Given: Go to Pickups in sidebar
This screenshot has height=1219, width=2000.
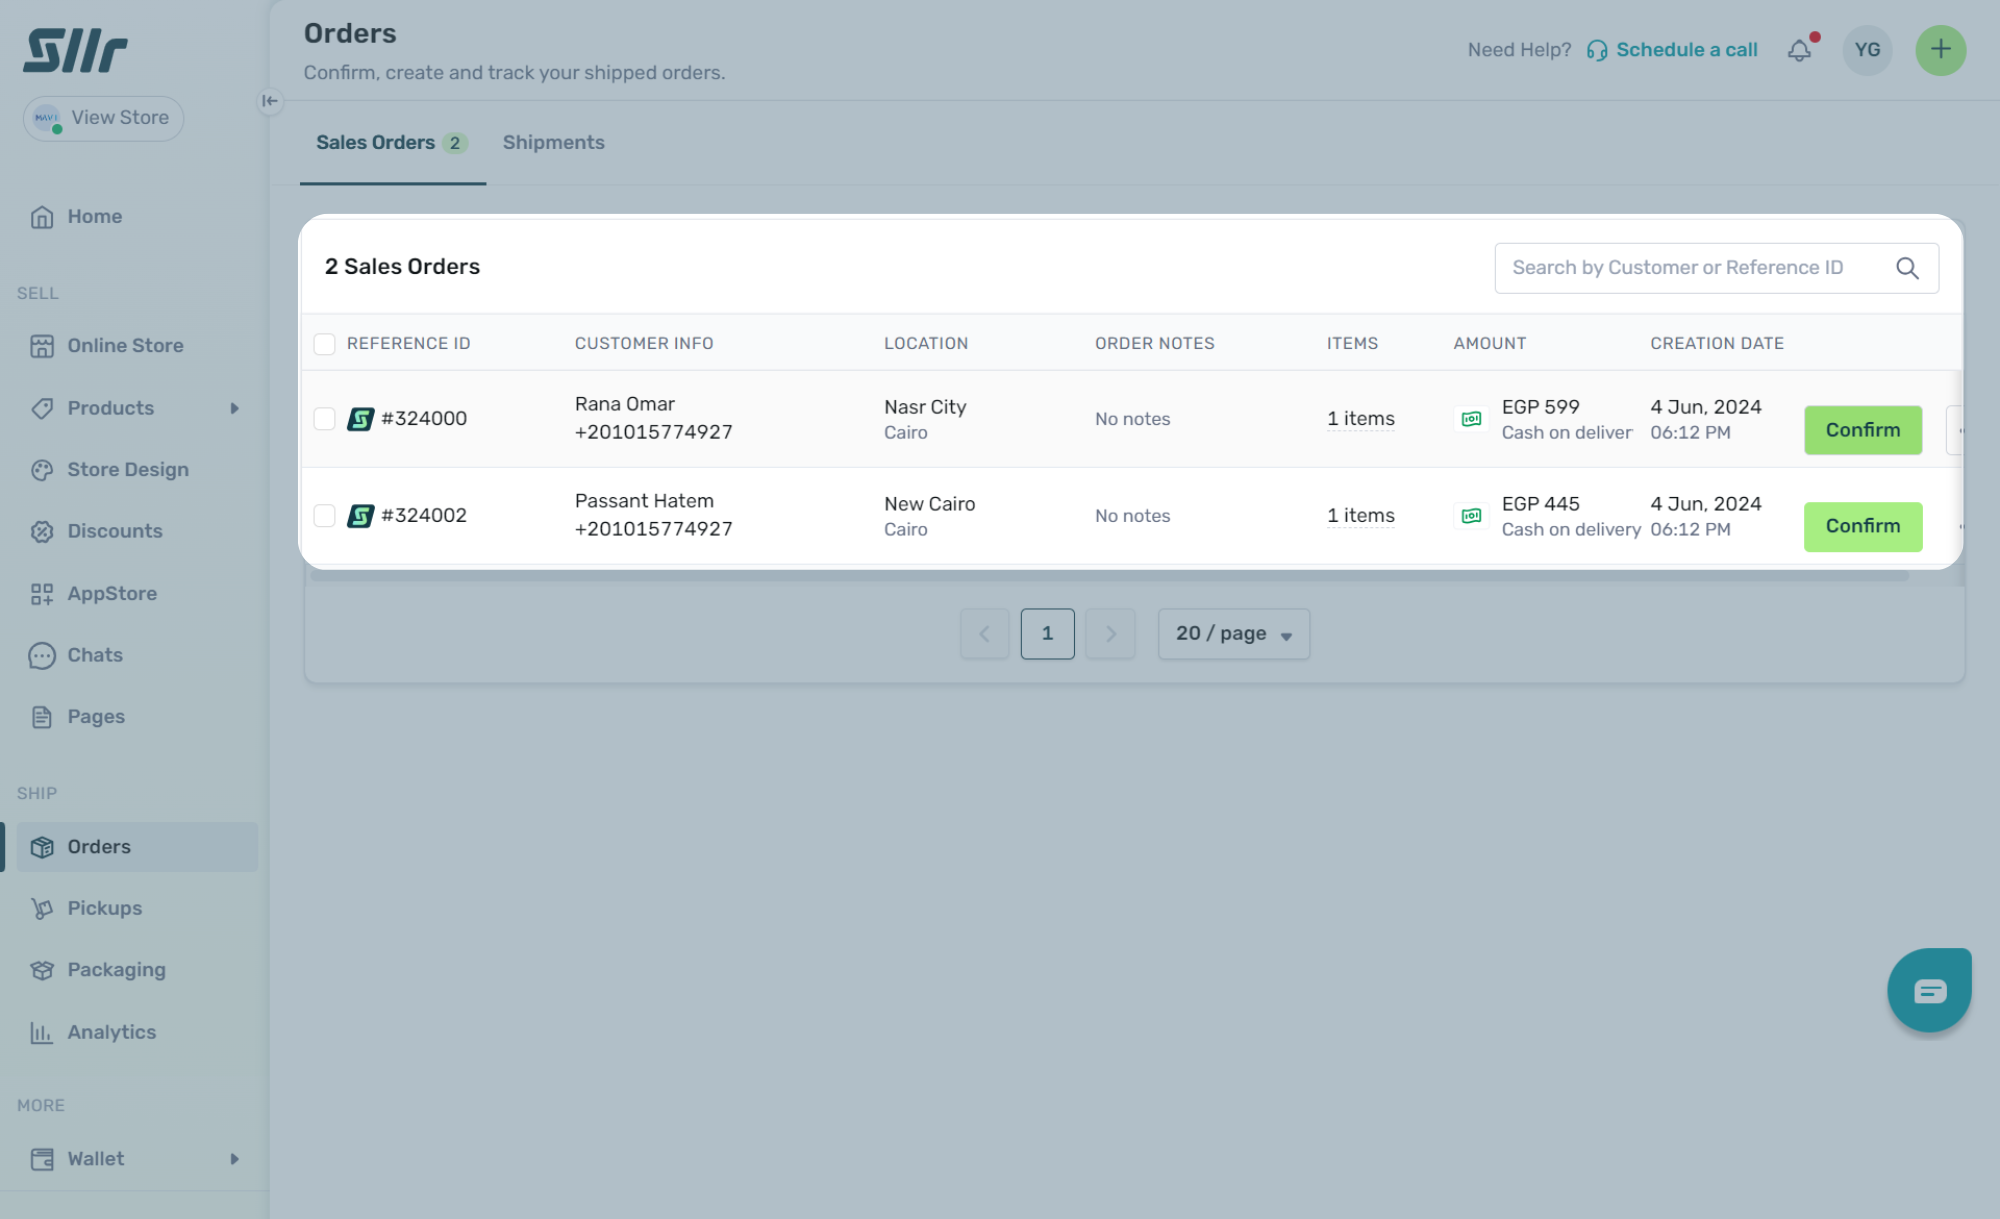Looking at the screenshot, I should coord(104,908).
